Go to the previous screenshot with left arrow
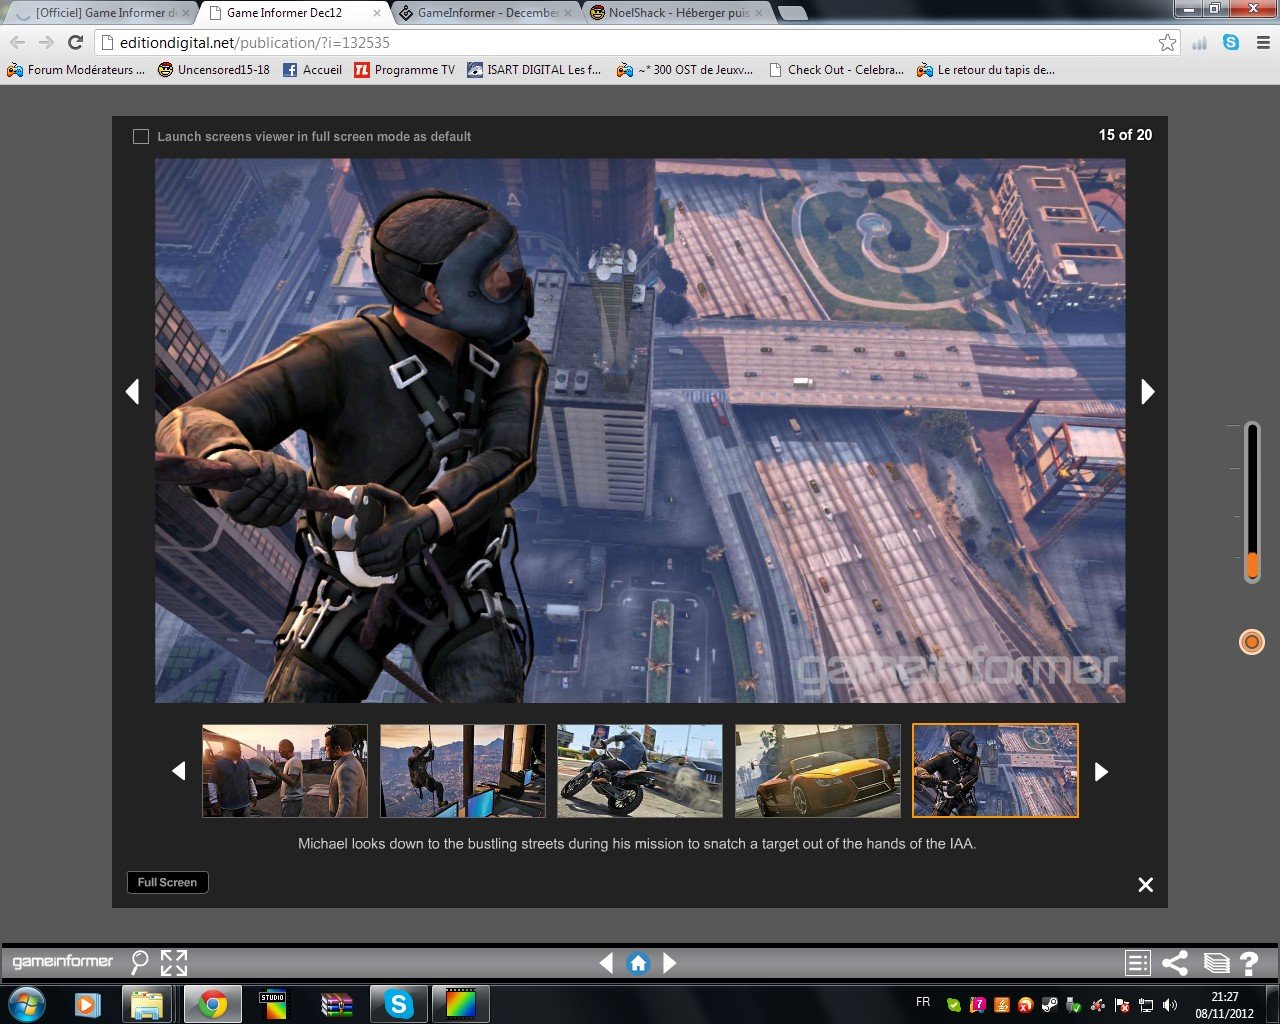Screen dimensions: 1280x1024 tap(132, 391)
